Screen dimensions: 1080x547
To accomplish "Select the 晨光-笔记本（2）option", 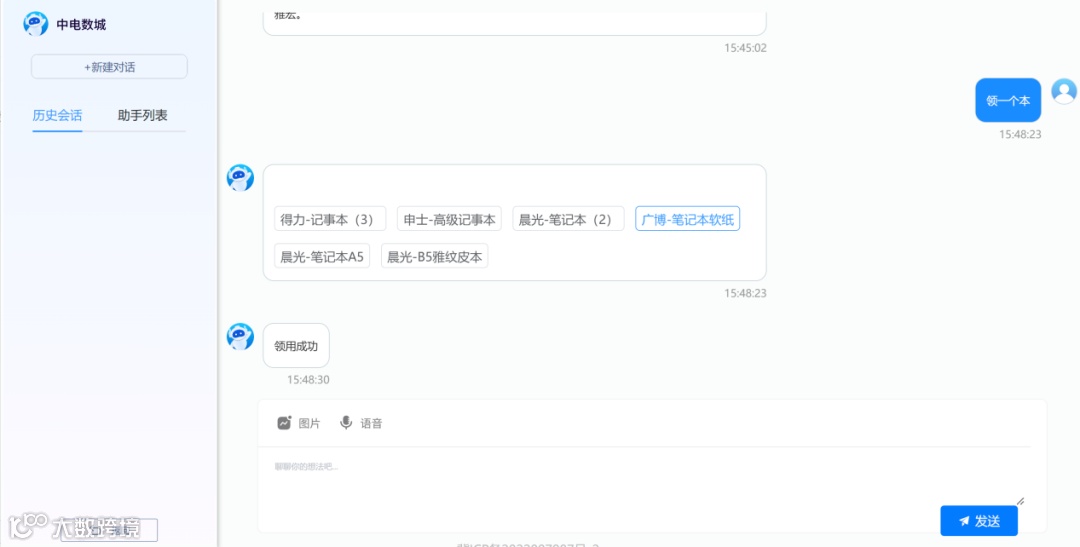I will [568, 218].
